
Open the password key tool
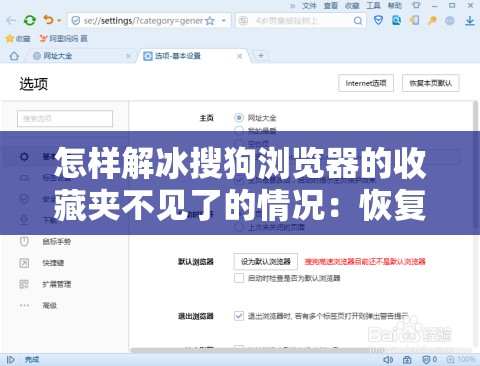pos(432,21)
